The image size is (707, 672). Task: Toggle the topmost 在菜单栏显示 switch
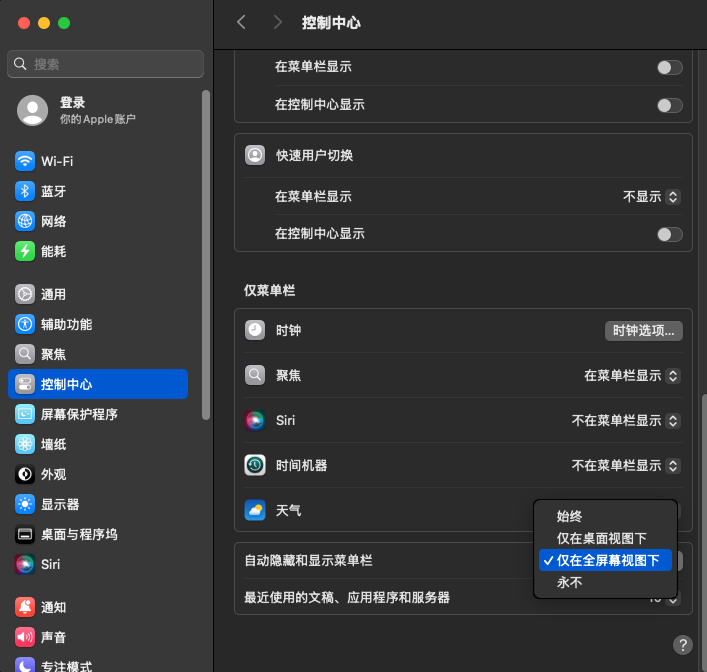(x=669, y=67)
